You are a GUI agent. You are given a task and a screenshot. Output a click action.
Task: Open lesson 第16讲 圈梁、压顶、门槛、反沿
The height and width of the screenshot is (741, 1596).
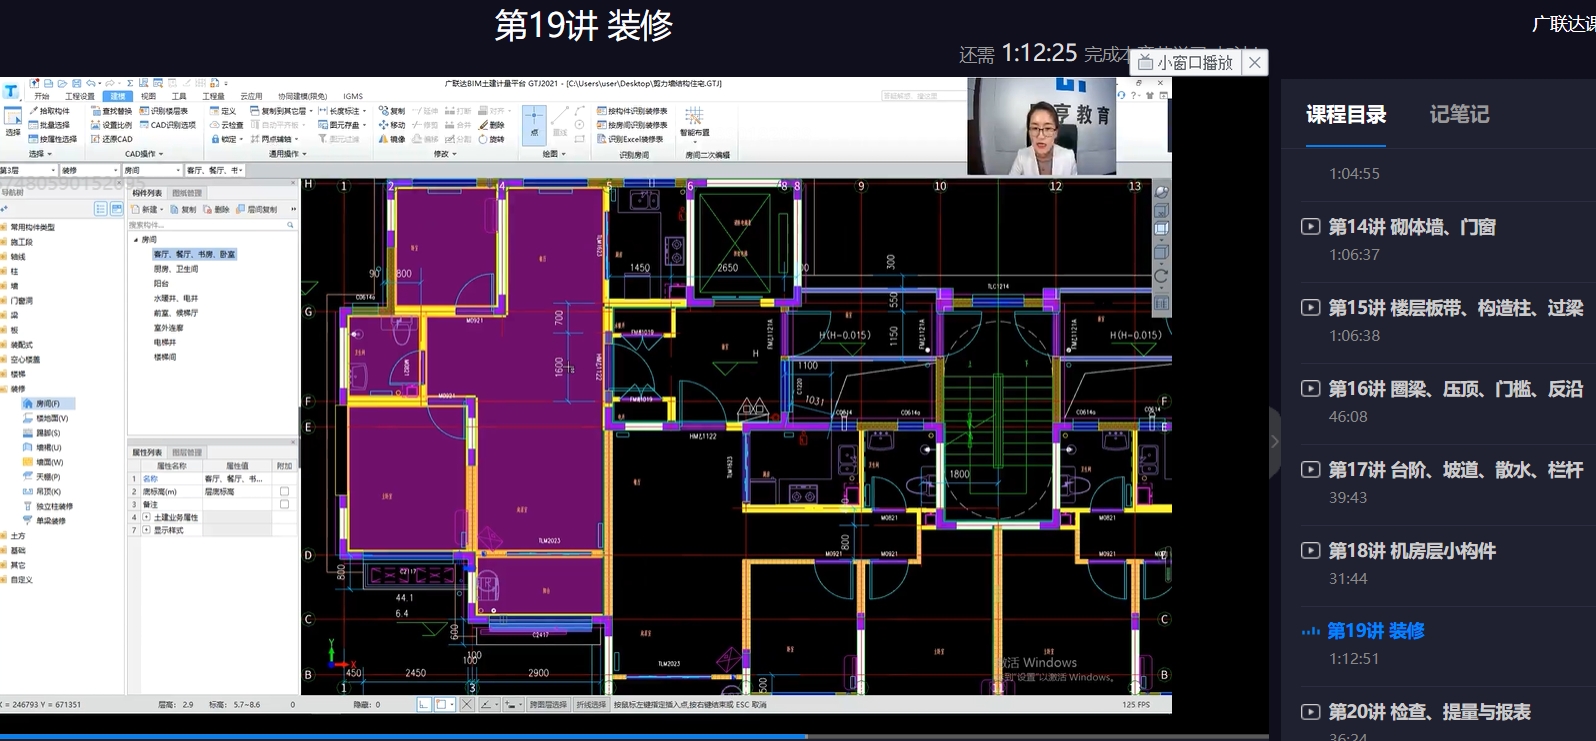pyautogui.click(x=1455, y=389)
